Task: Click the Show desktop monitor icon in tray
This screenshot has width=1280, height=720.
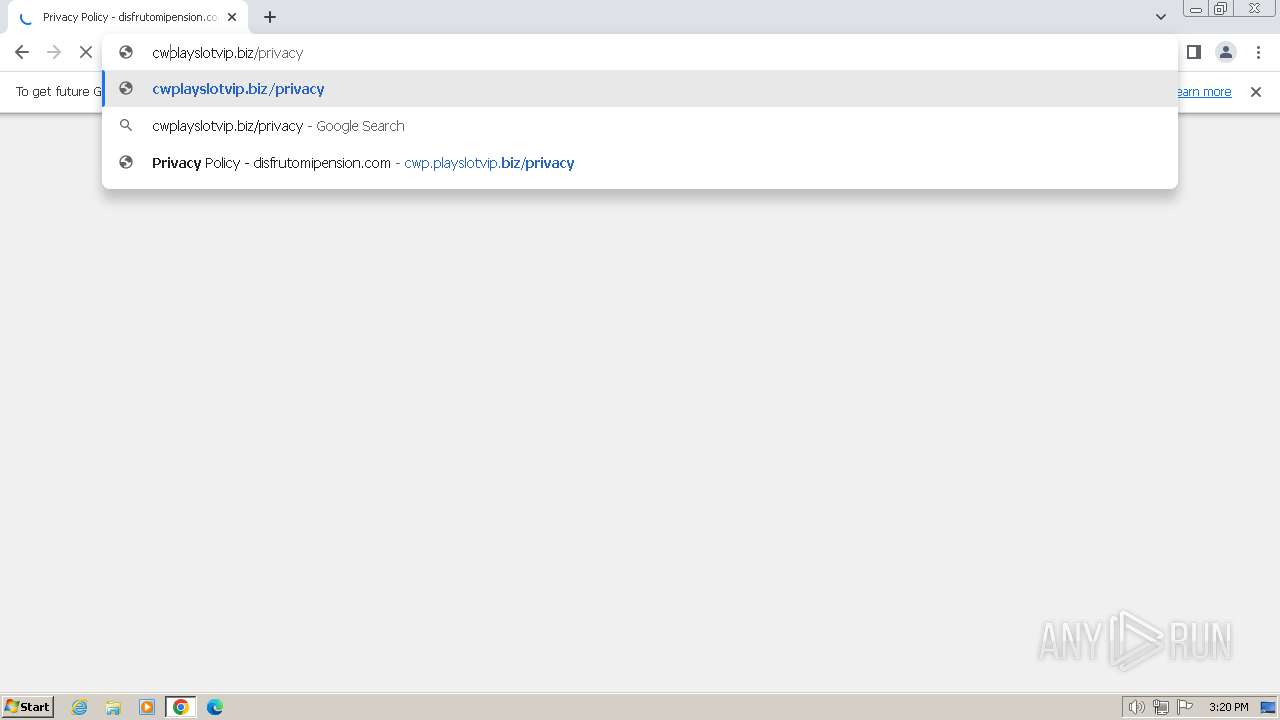Action: pos(1268,707)
